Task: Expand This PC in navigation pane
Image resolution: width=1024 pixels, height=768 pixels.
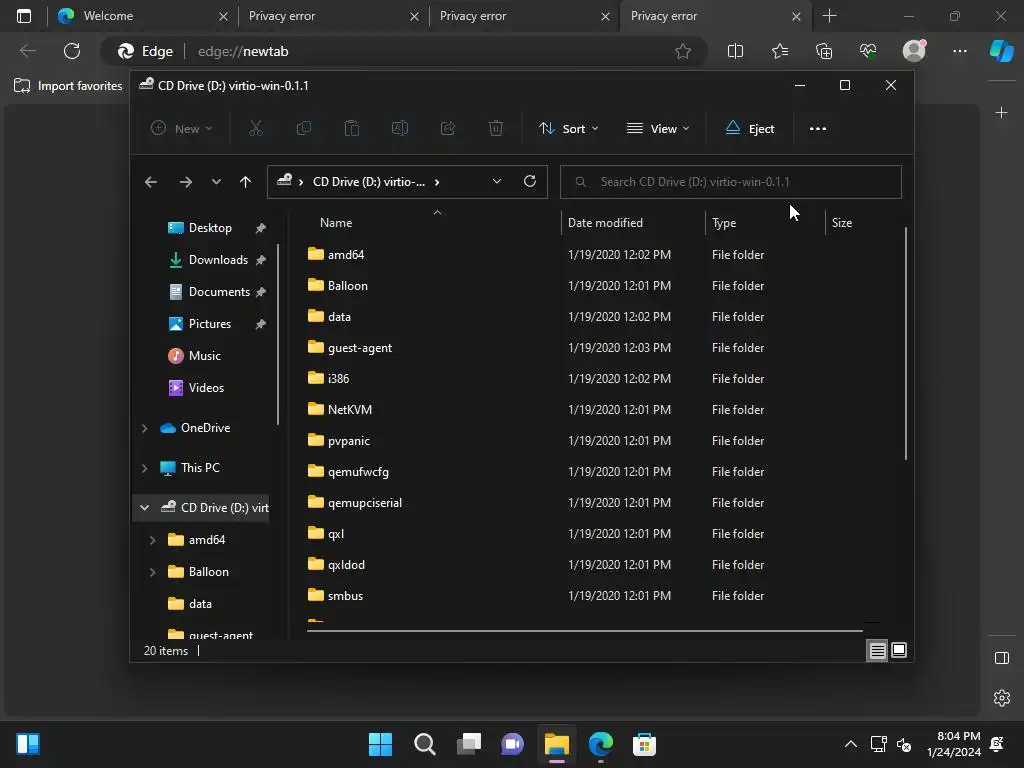Action: [144, 468]
